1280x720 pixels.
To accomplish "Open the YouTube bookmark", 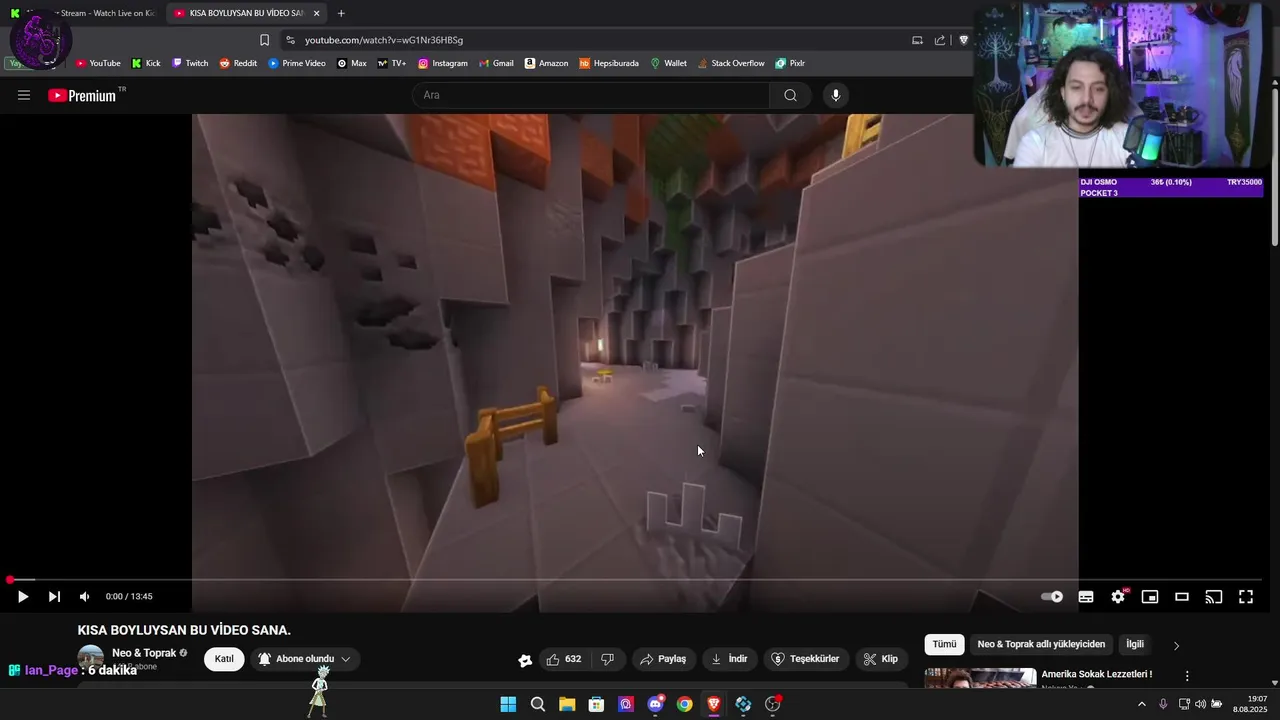I will click(x=98, y=63).
